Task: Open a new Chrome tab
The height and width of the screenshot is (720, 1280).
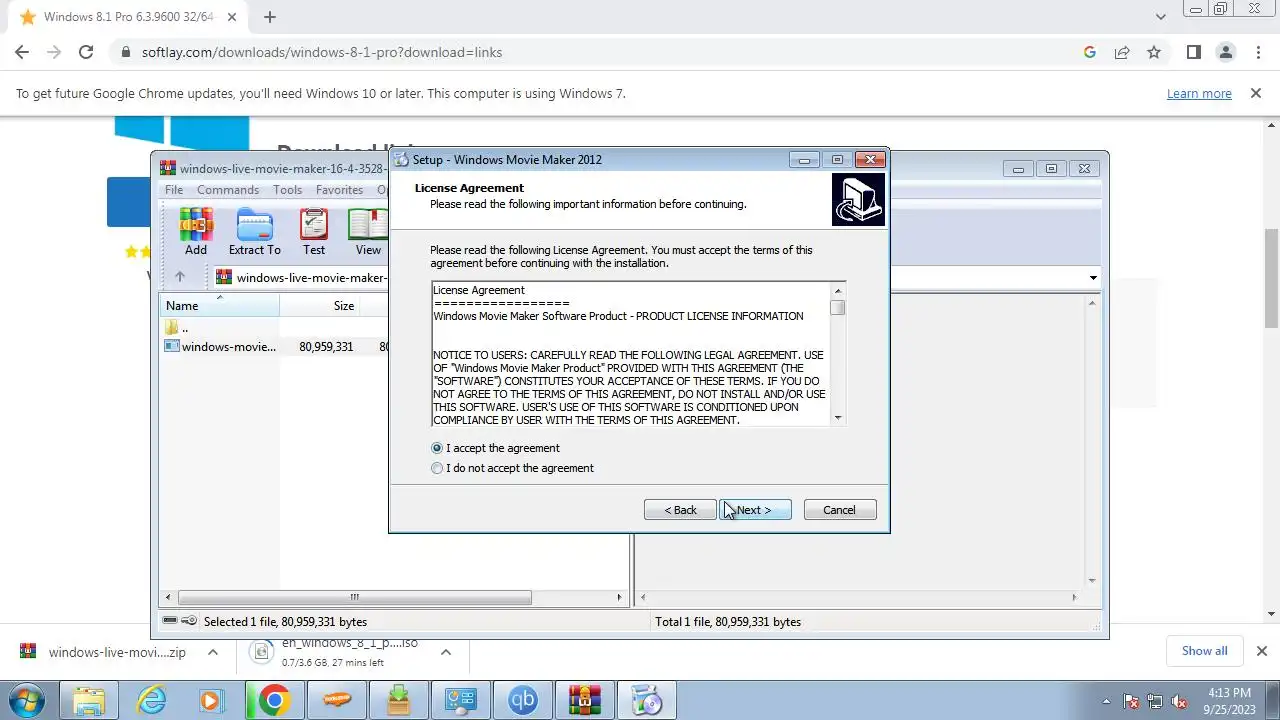Action: click(270, 17)
